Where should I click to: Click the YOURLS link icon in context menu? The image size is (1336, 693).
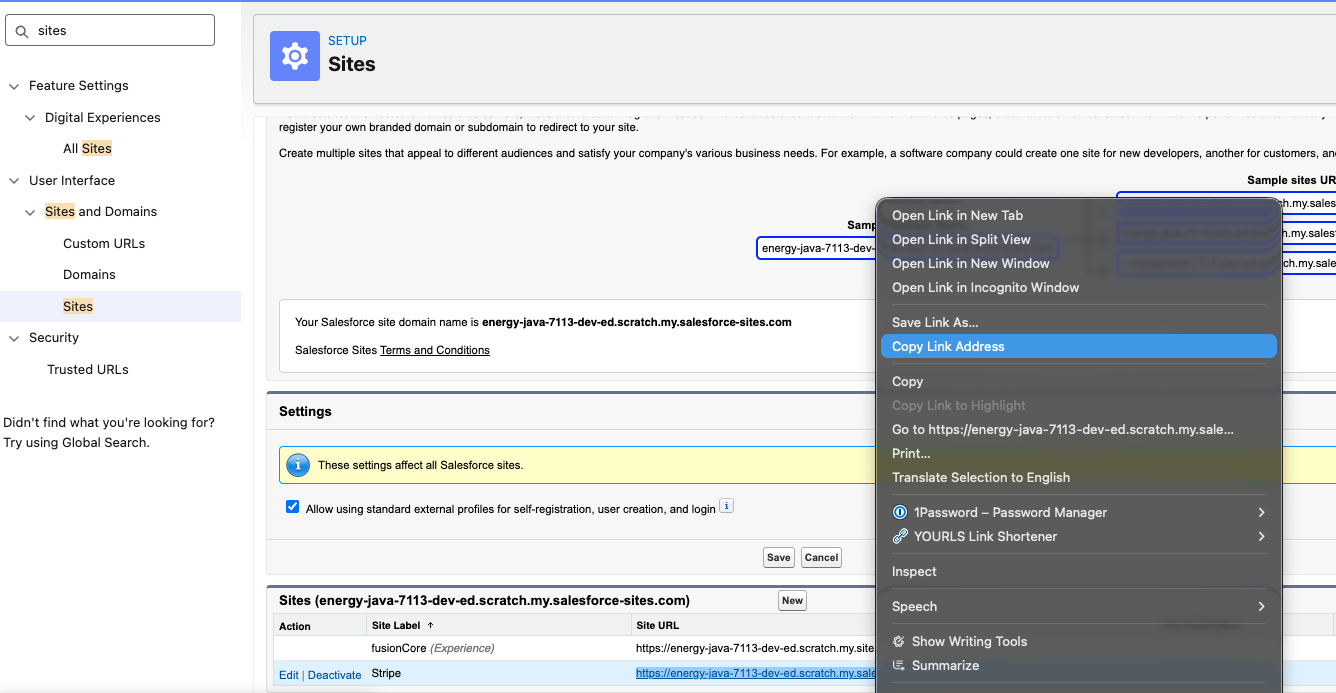(x=900, y=536)
